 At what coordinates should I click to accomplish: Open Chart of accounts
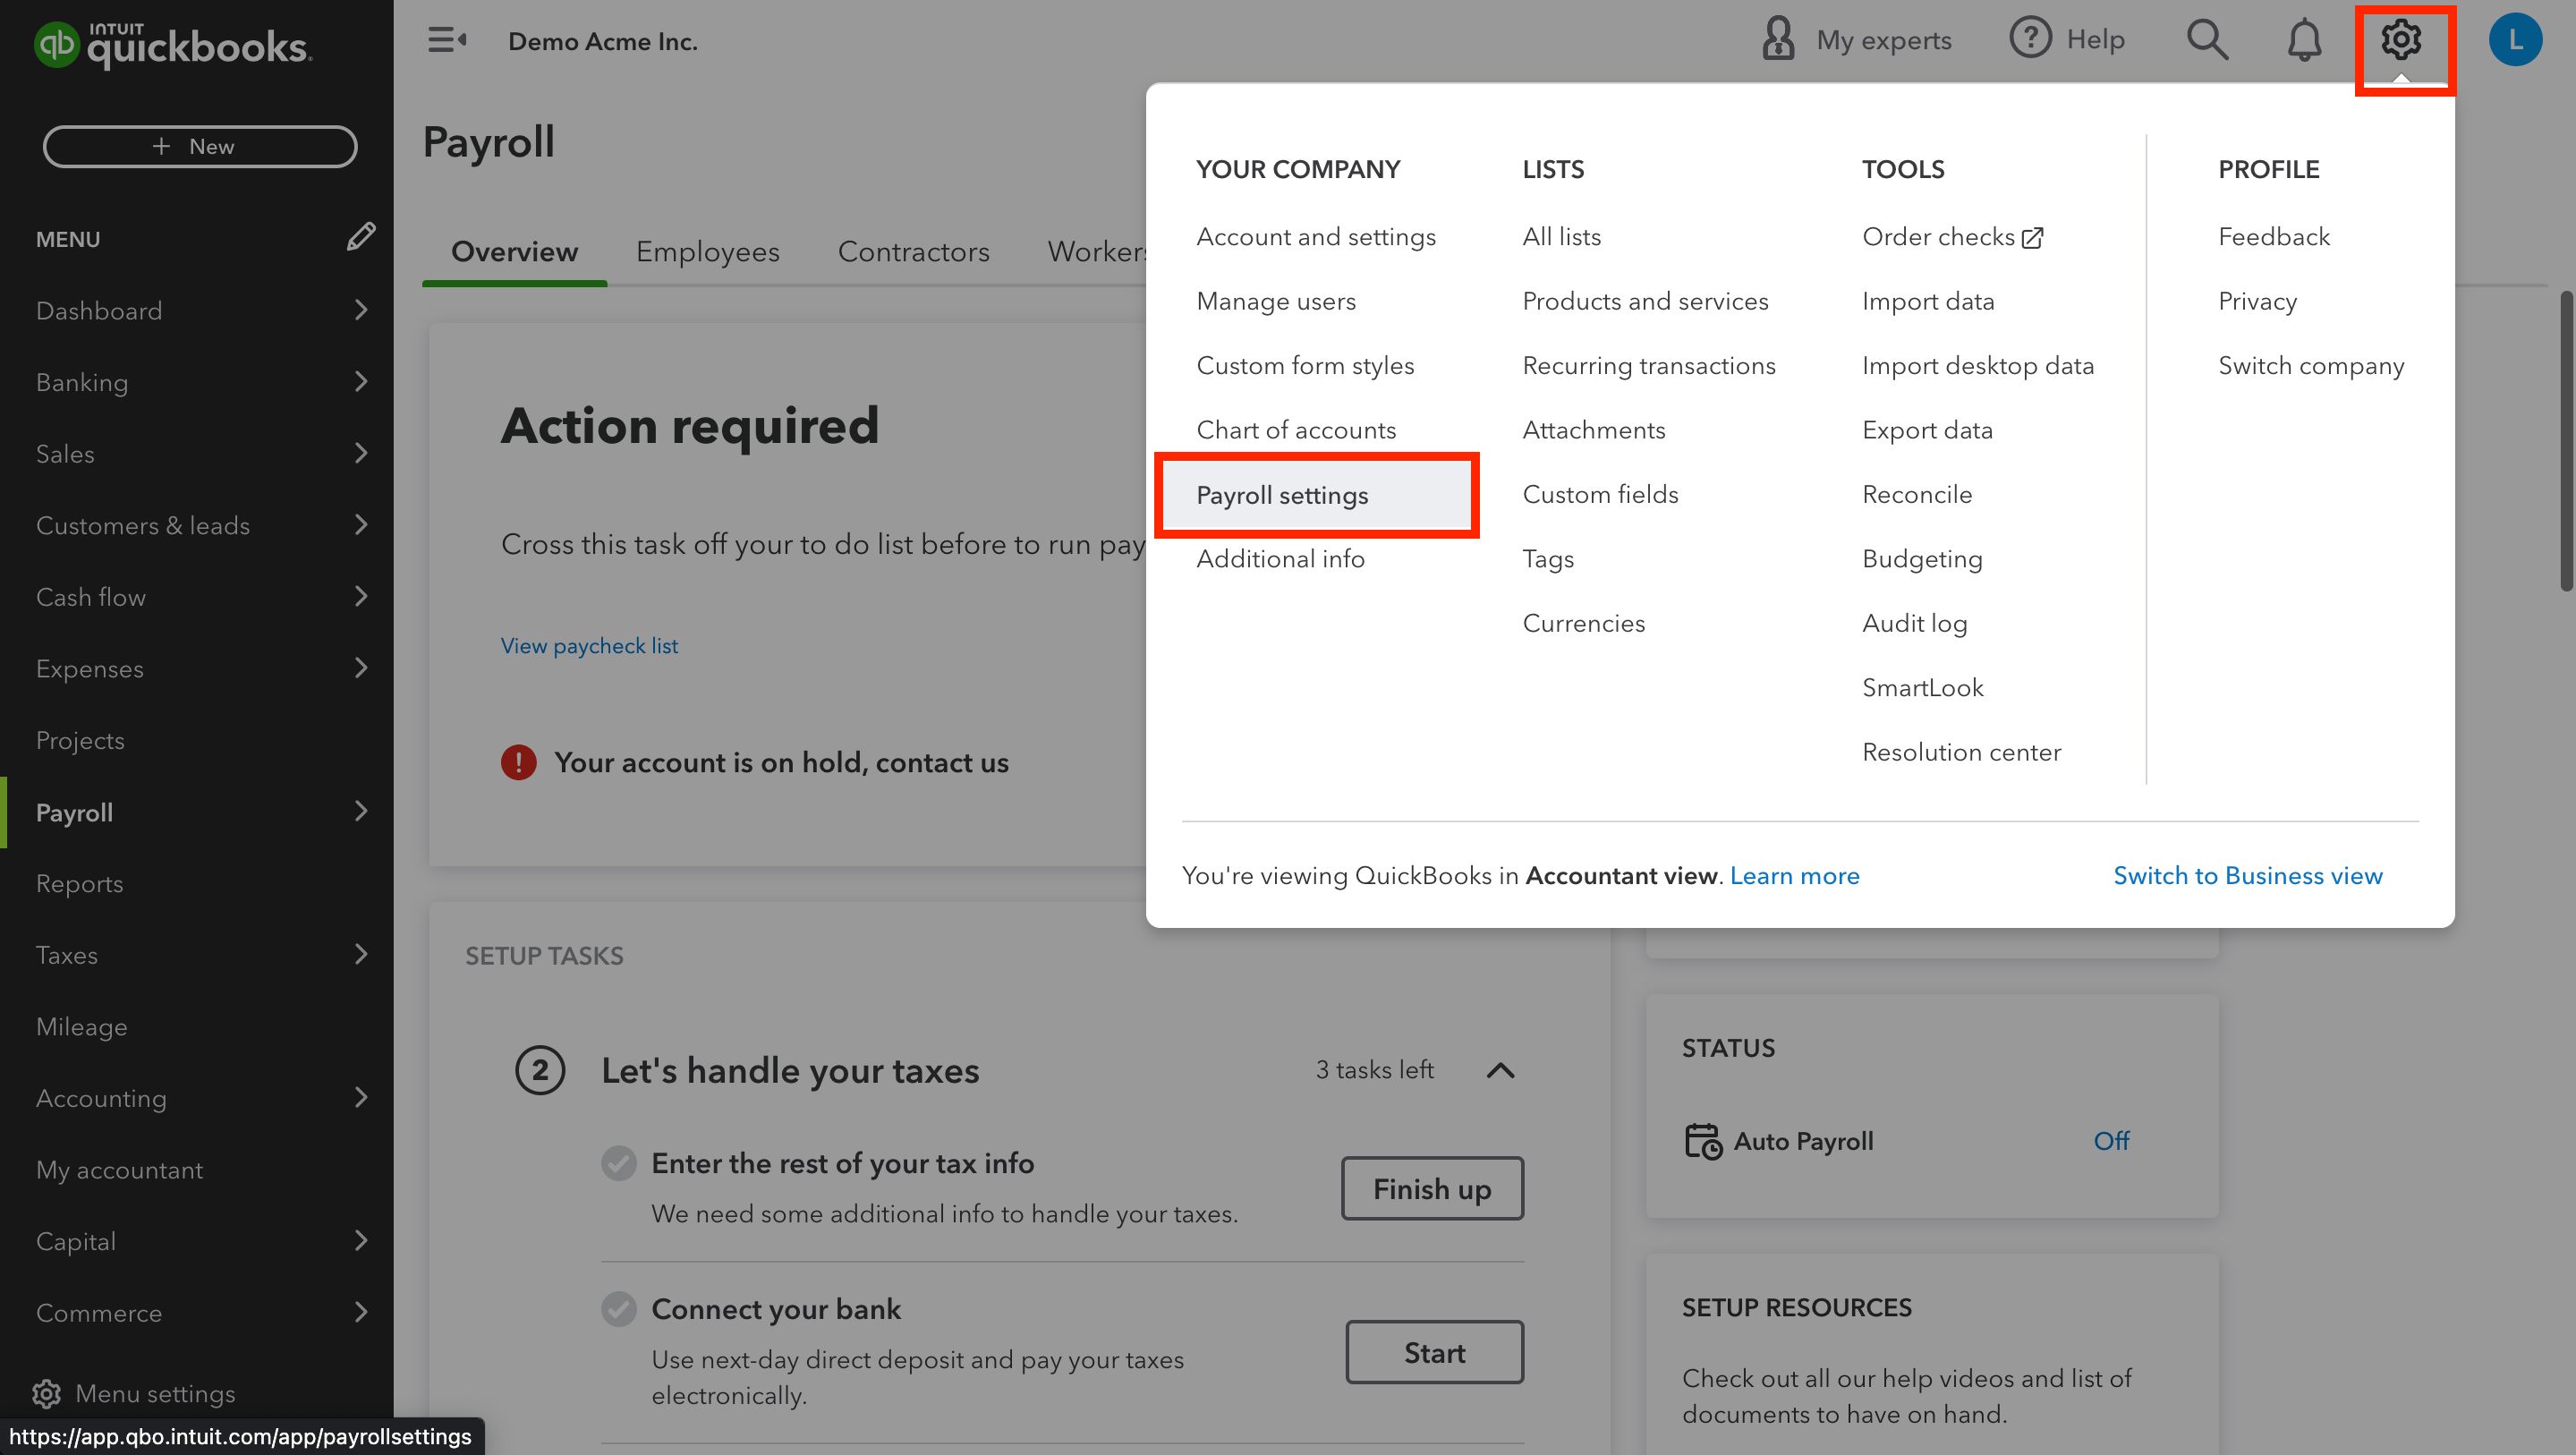click(1296, 431)
